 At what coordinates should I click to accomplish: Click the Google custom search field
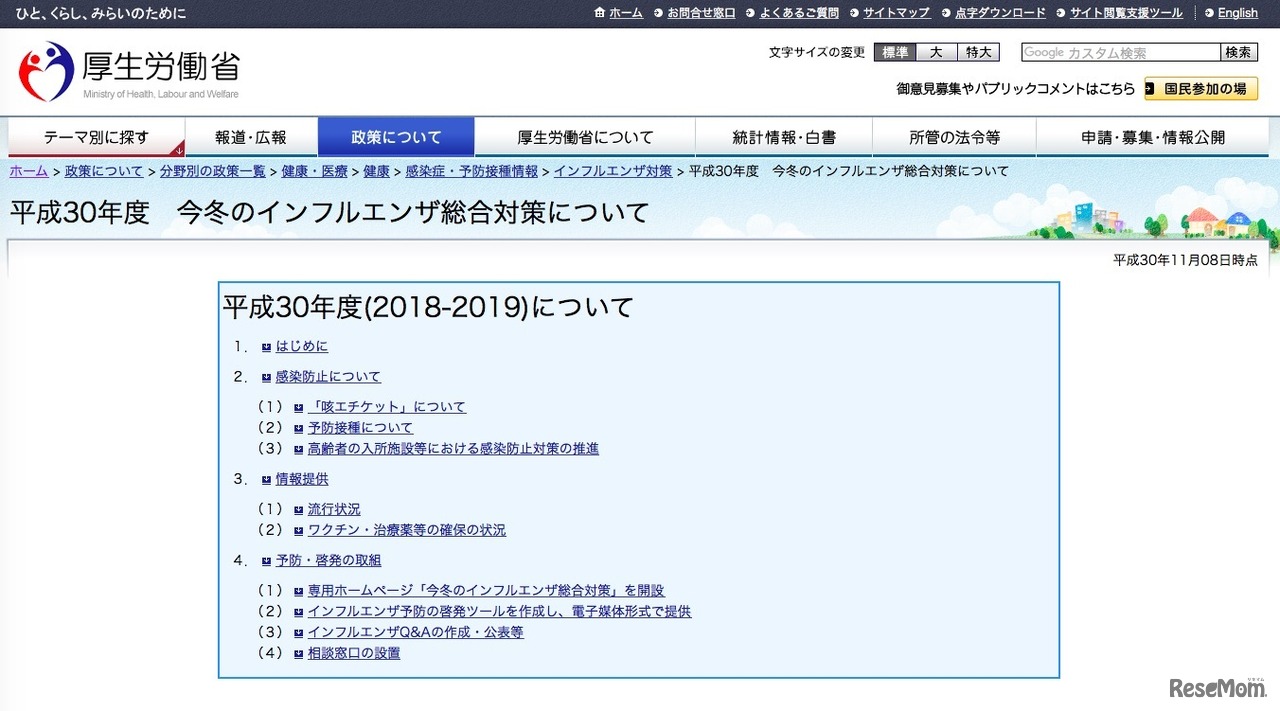coord(1120,53)
